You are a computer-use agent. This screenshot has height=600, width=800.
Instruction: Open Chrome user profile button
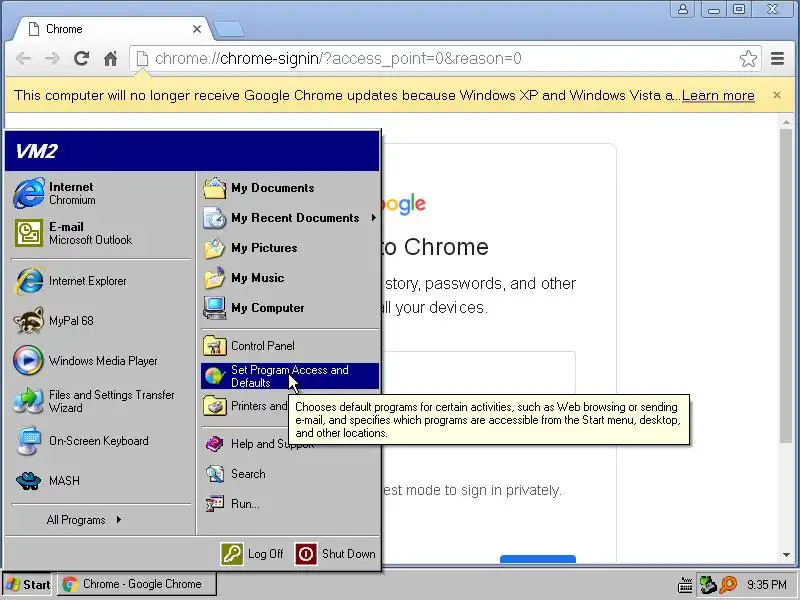(683, 9)
